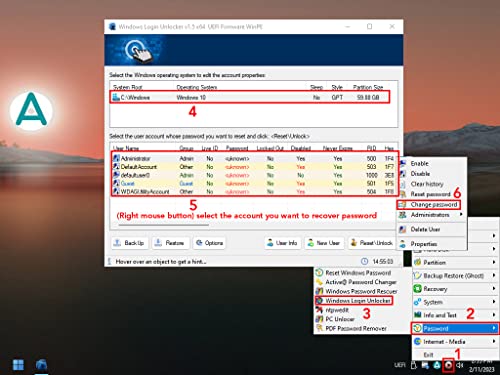
Task: Click the launcher tray icon with red circle
Action: coord(448,365)
